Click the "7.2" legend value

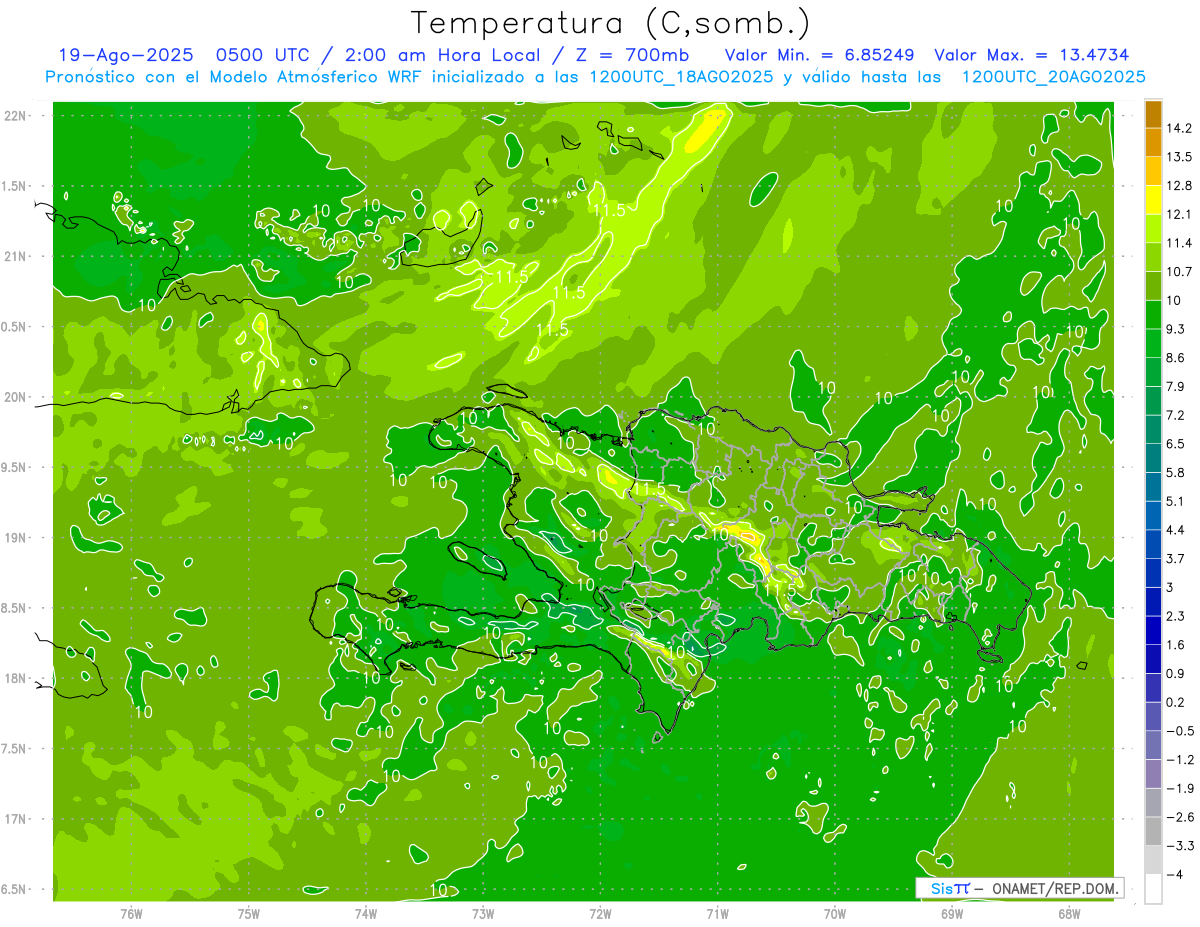point(1176,415)
